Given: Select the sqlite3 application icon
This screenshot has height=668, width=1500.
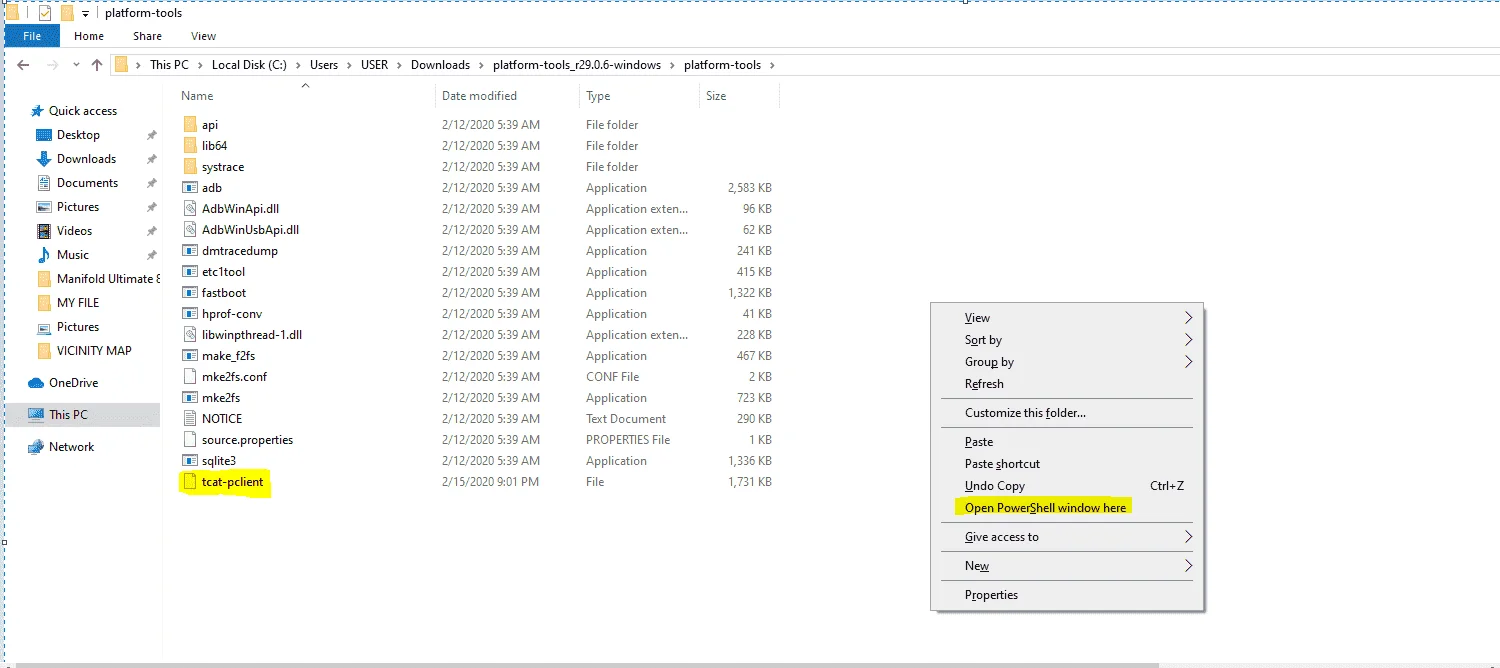Looking at the screenshot, I should [x=191, y=461].
